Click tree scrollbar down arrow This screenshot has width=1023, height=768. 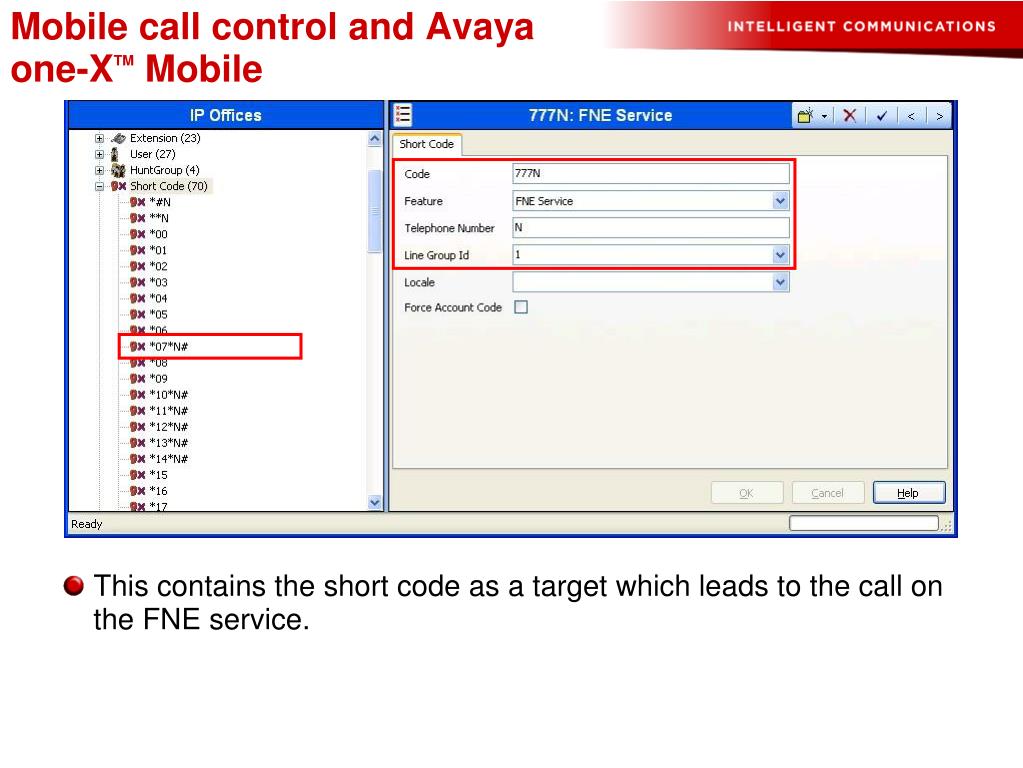374,502
